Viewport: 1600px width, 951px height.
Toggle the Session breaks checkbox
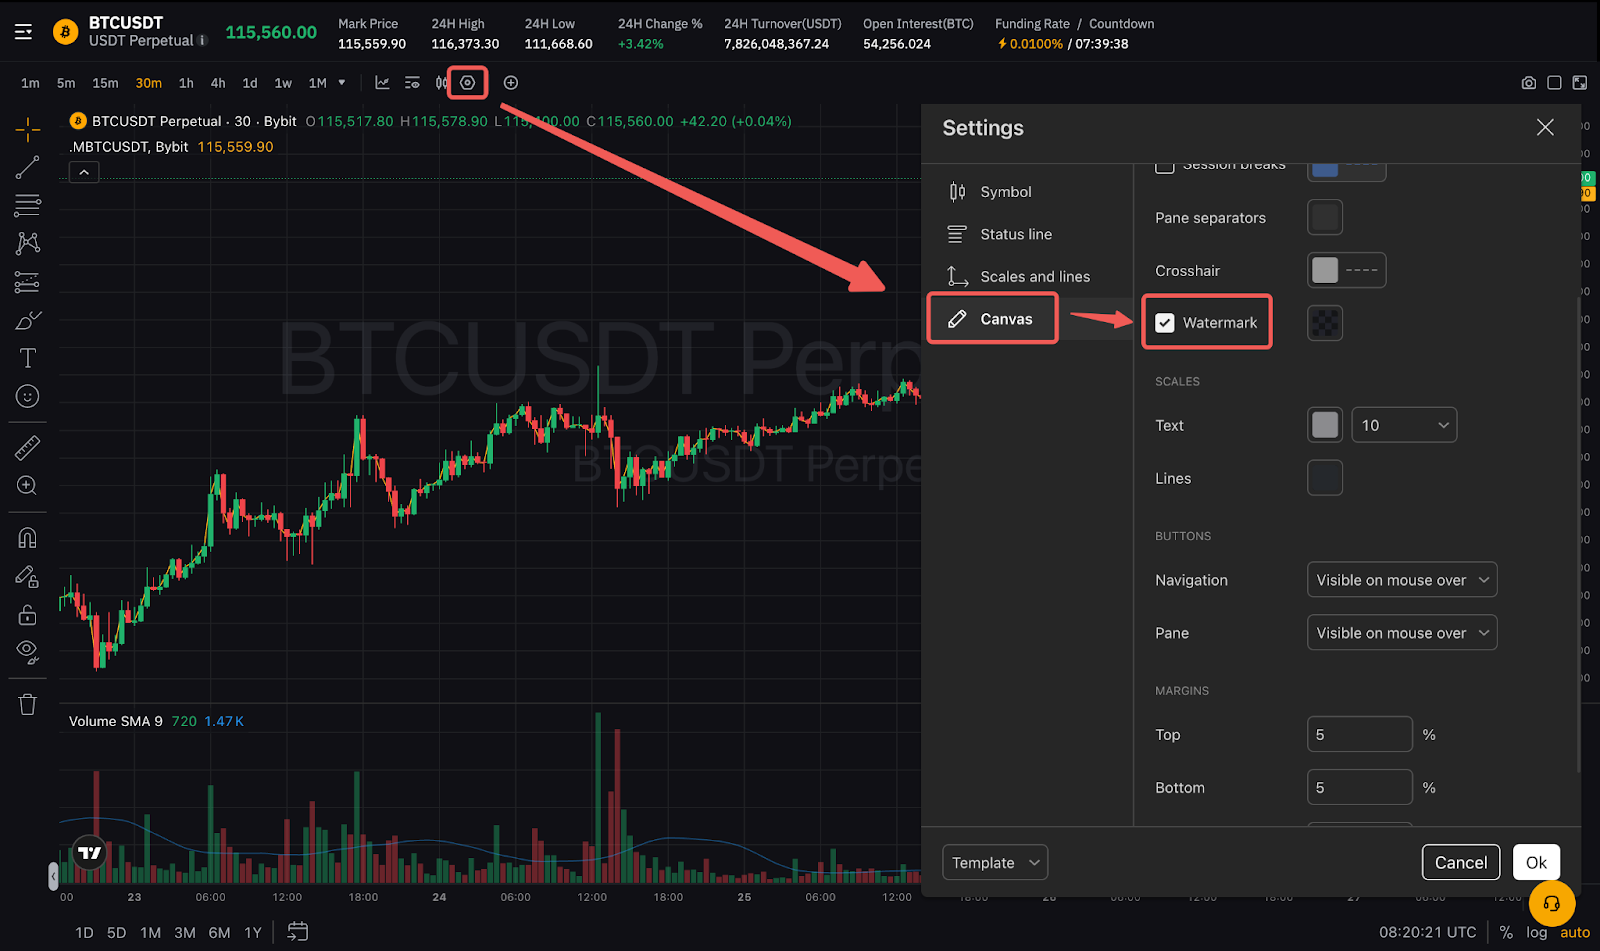(x=1165, y=167)
